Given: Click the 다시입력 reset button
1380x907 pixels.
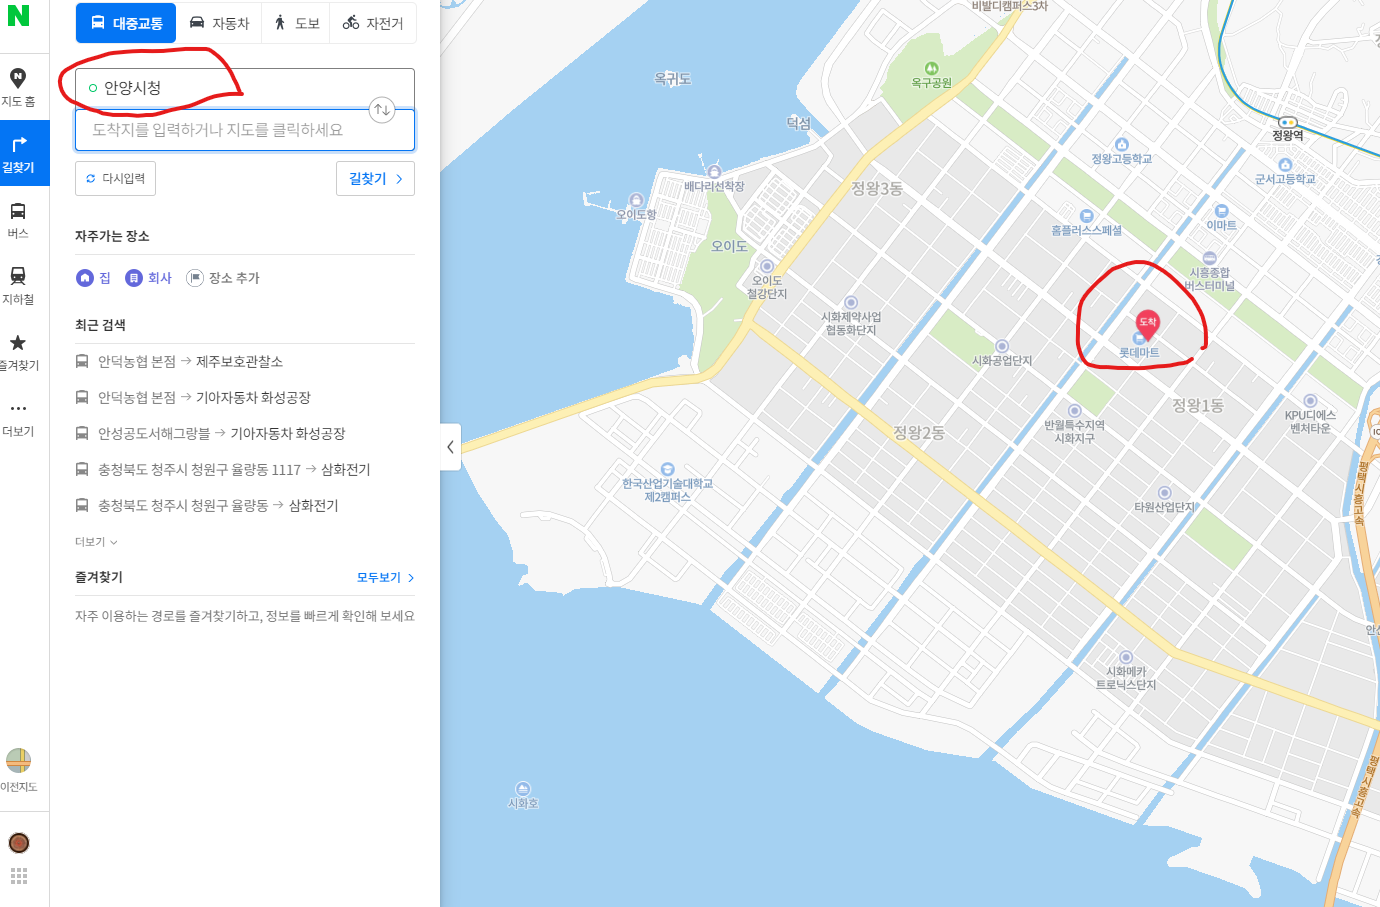Looking at the screenshot, I should coord(115,179).
